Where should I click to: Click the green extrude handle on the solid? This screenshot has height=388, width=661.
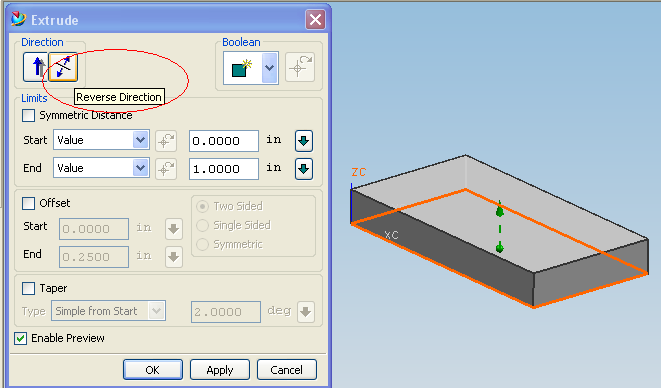click(x=500, y=212)
